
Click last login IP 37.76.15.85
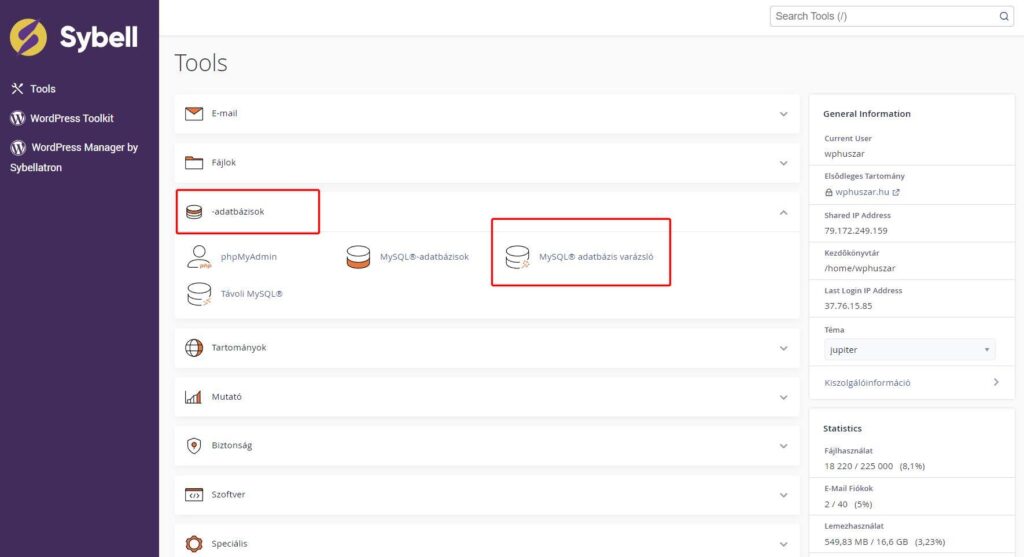click(848, 306)
